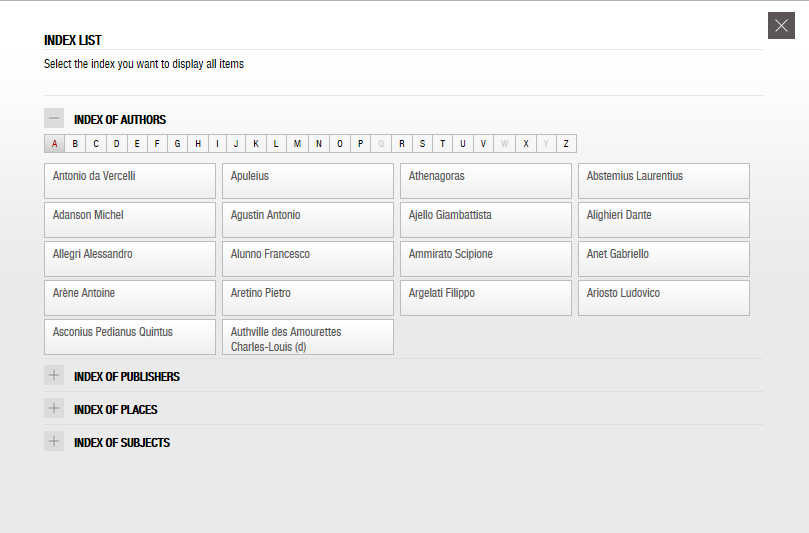Open the author Alighieri Dante
This screenshot has height=533, width=809.
(x=664, y=220)
